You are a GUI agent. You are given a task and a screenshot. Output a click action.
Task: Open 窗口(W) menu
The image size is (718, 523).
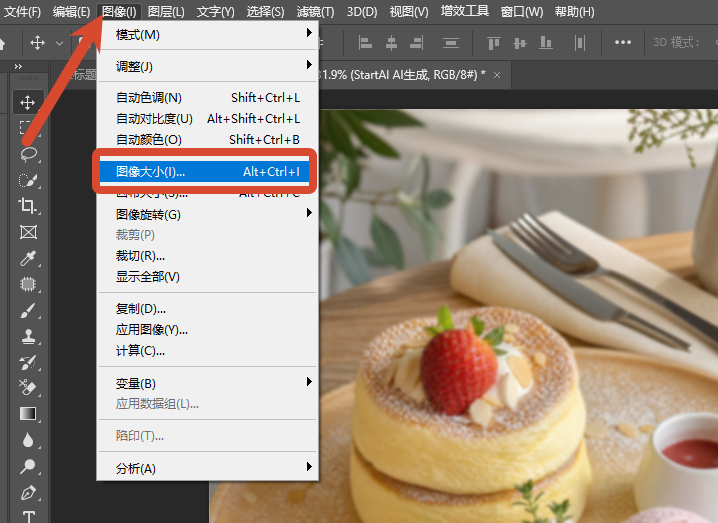pyautogui.click(x=522, y=11)
